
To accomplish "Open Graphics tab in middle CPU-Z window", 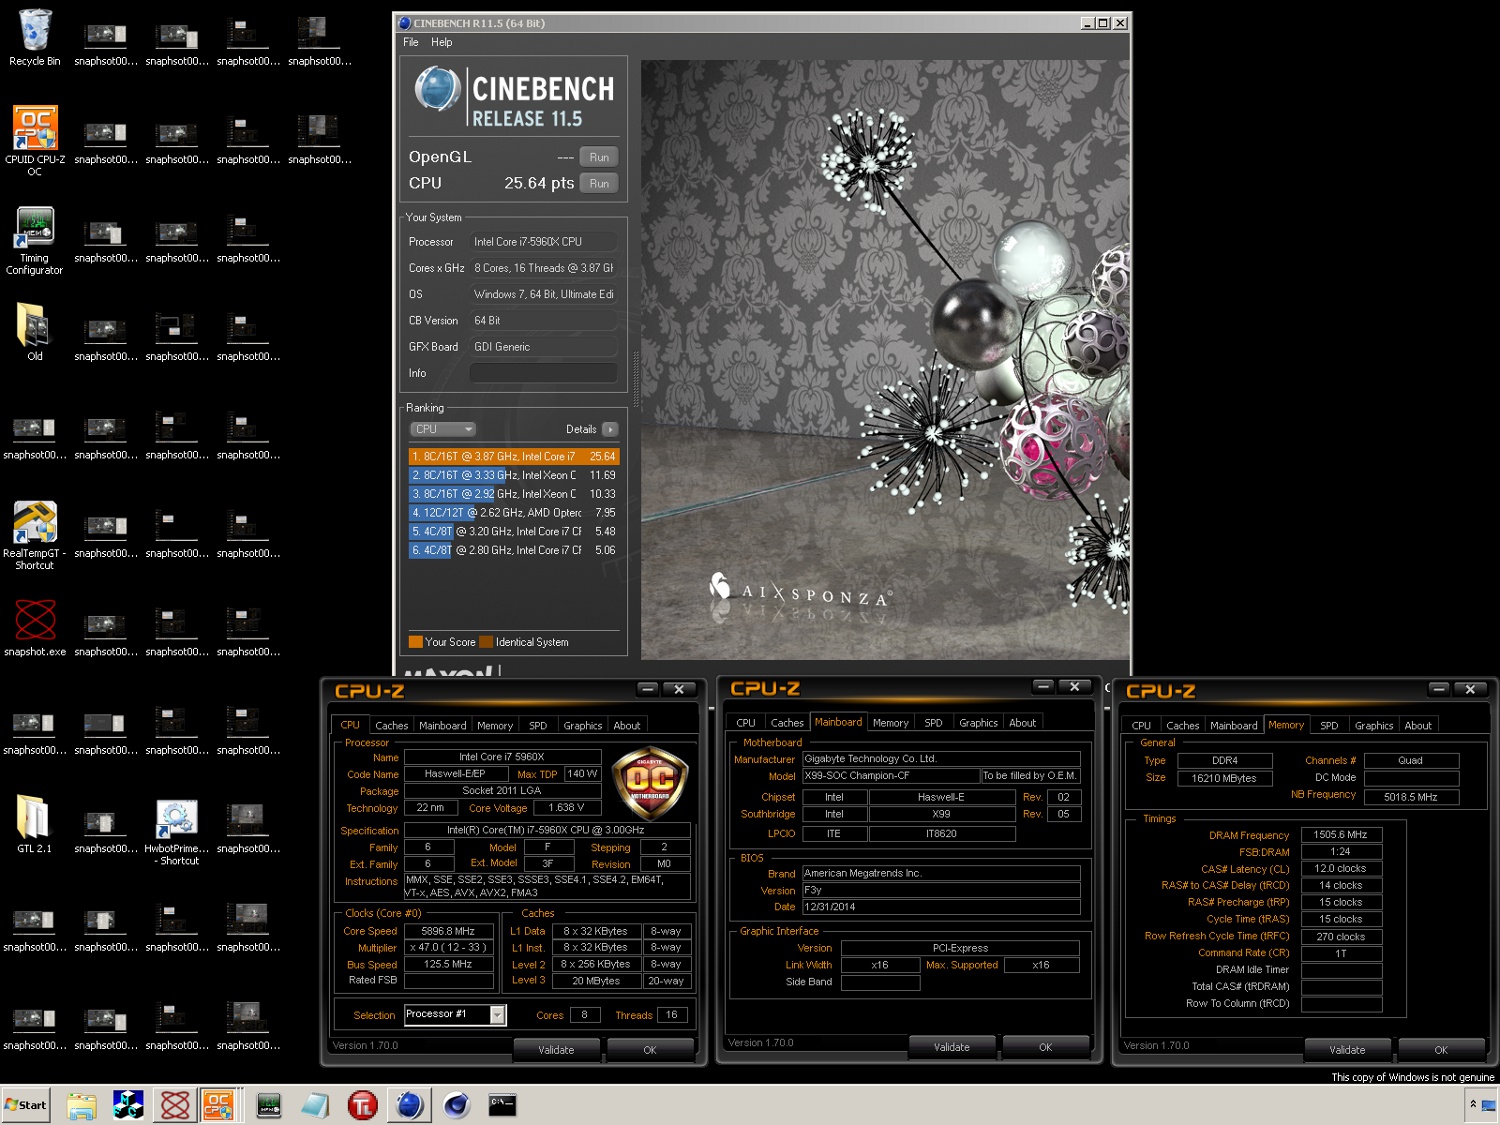I will pyautogui.click(x=978, y=722).
